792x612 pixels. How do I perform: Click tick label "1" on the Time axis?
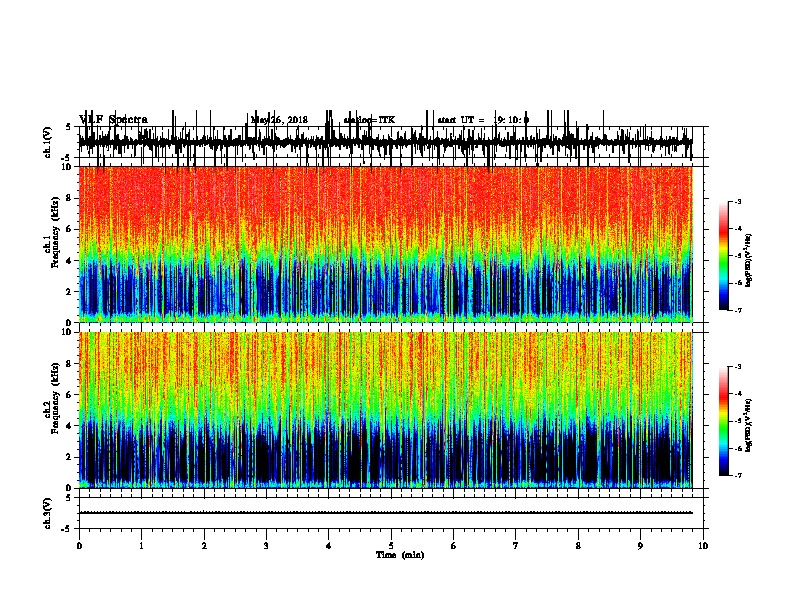click(141, 546)
